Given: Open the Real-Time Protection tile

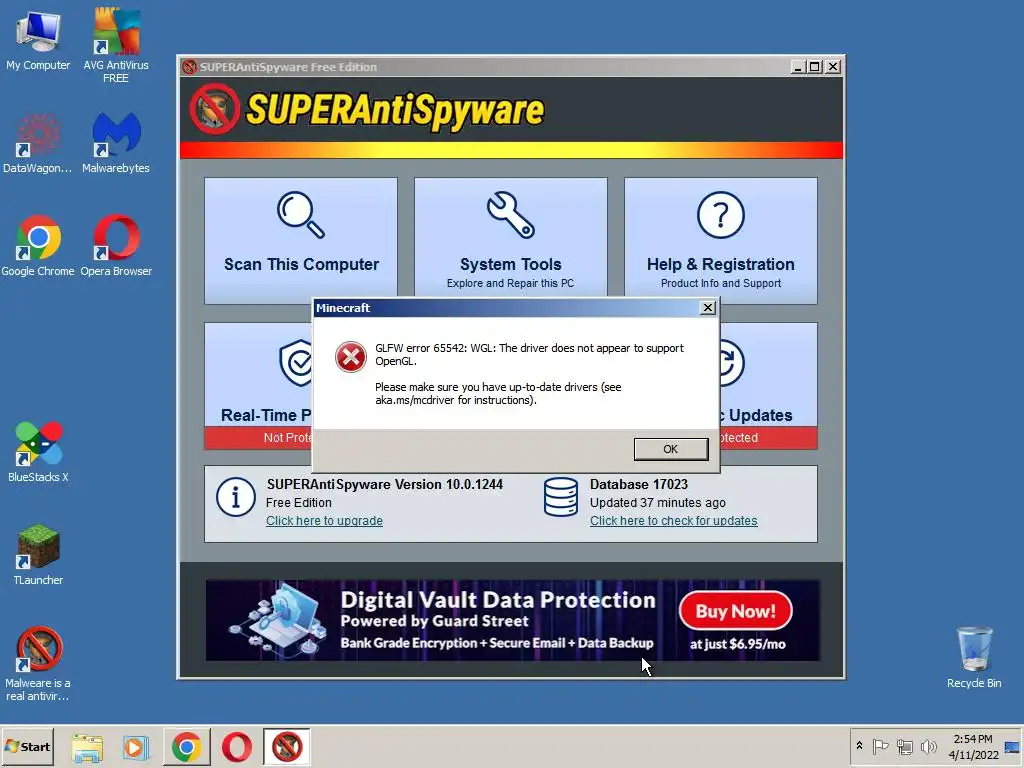Looking at the screenshot, I should (x=258, y=385).
